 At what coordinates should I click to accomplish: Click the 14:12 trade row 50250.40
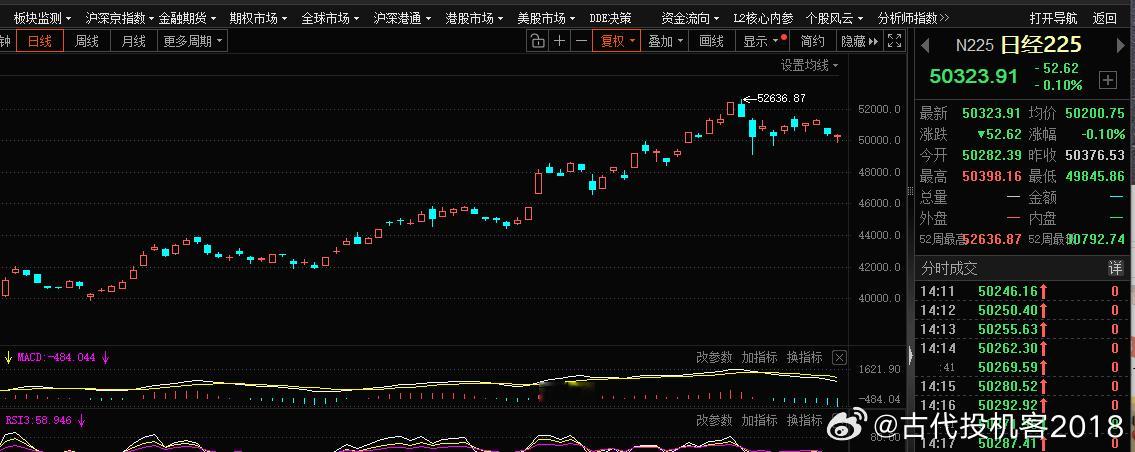tap(1021, 310)
